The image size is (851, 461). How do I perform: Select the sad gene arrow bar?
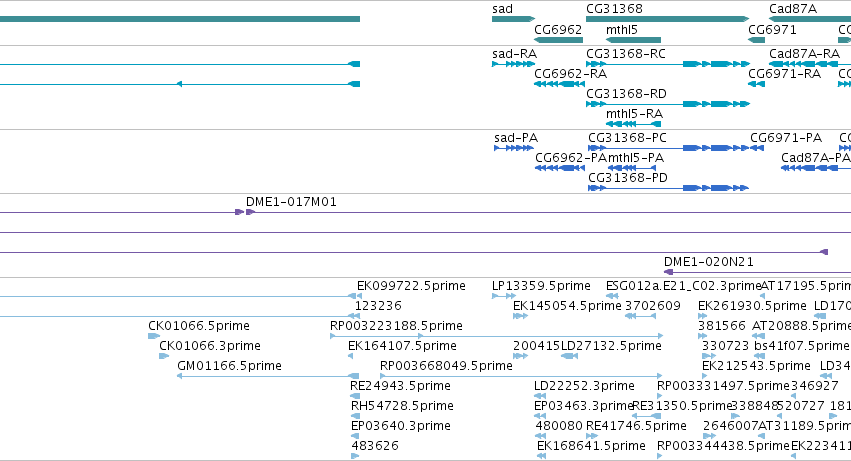click(513, 19)
